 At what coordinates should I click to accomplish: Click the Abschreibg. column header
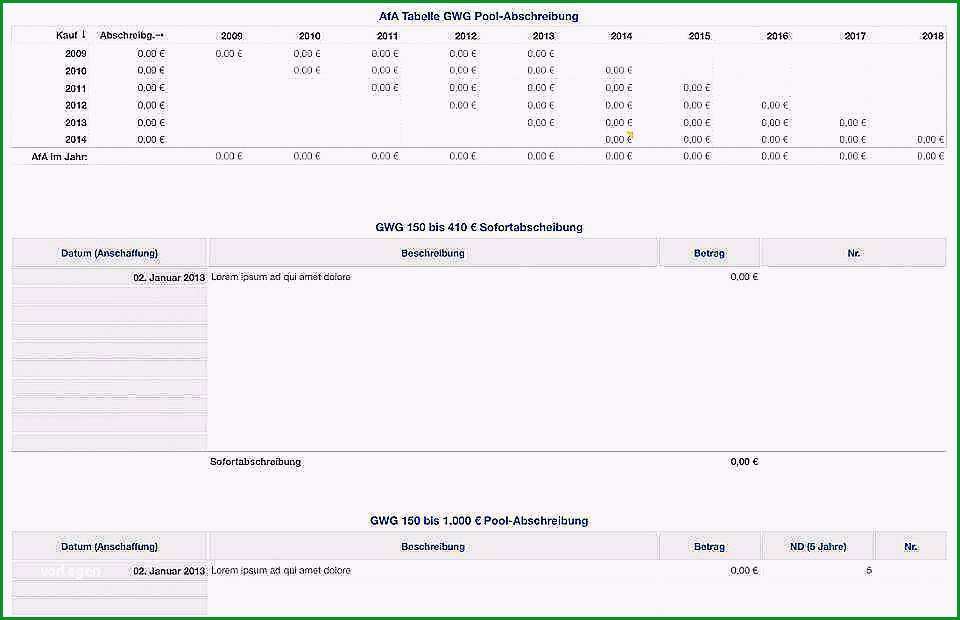(132, 35)
